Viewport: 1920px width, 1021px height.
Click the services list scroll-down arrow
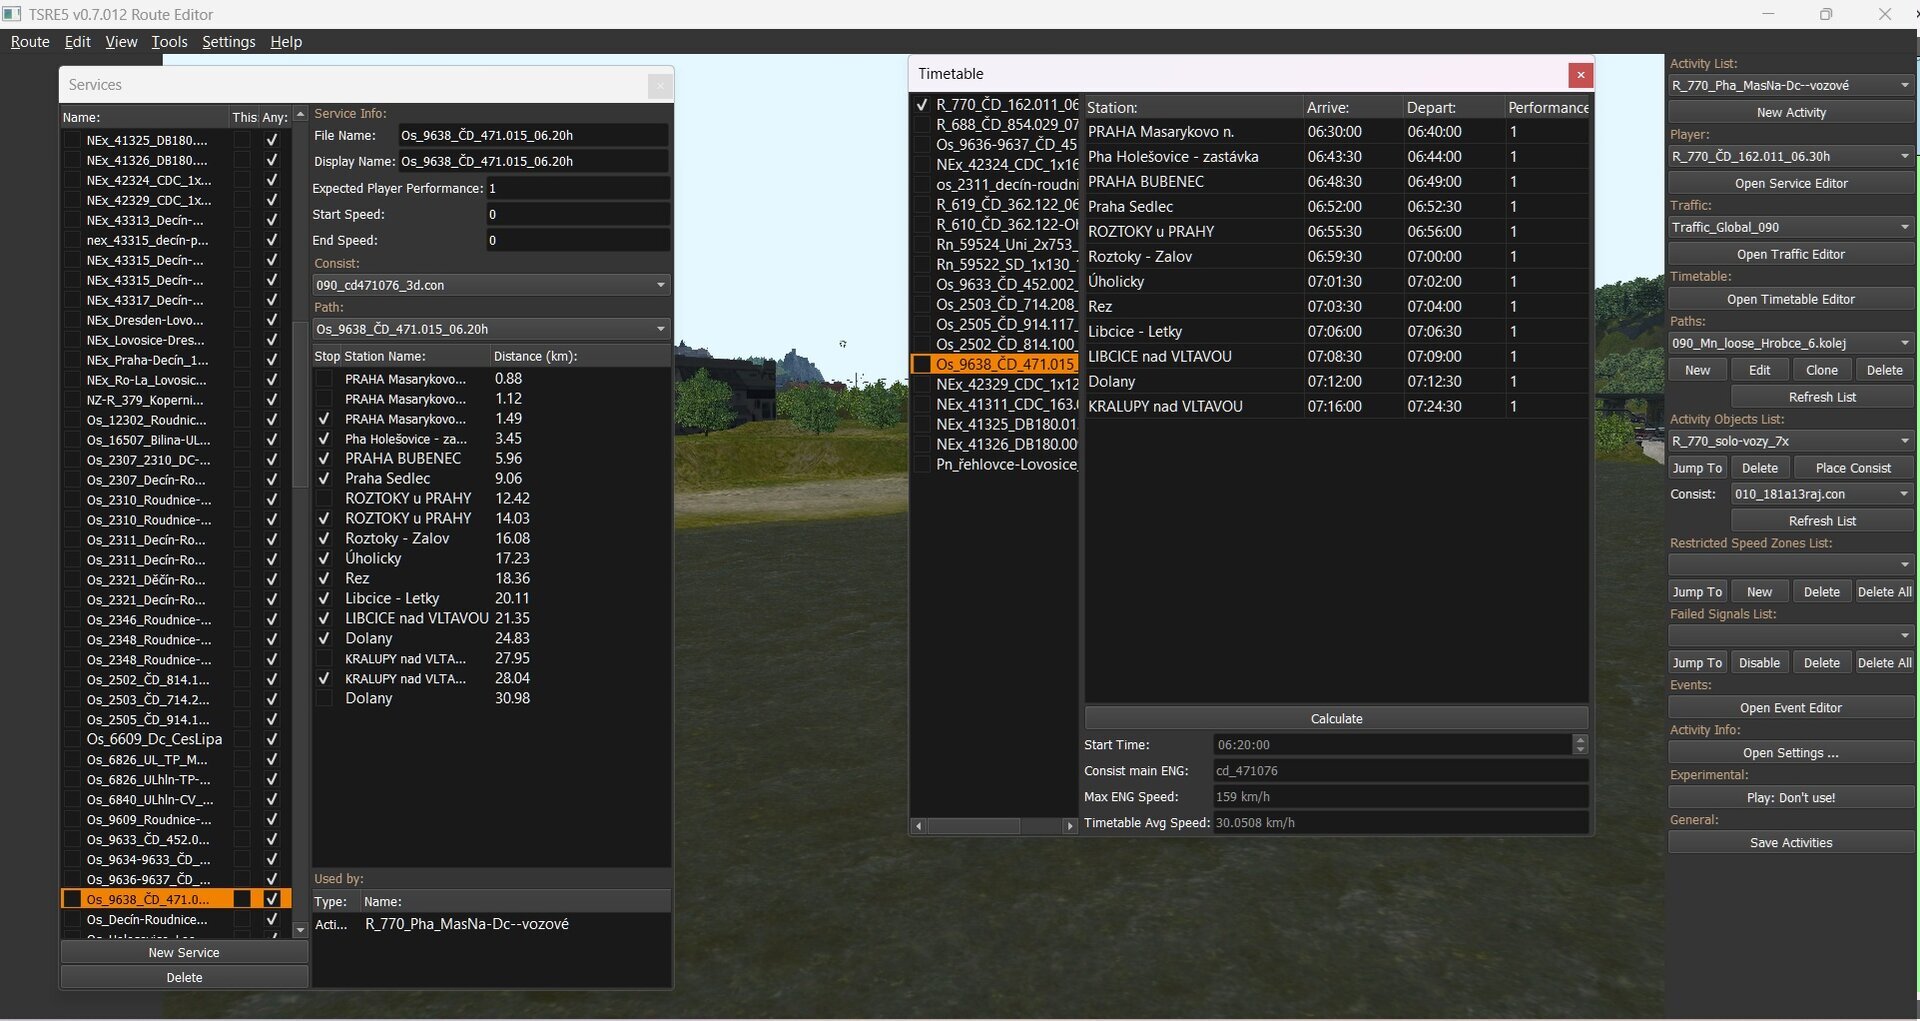300,930
